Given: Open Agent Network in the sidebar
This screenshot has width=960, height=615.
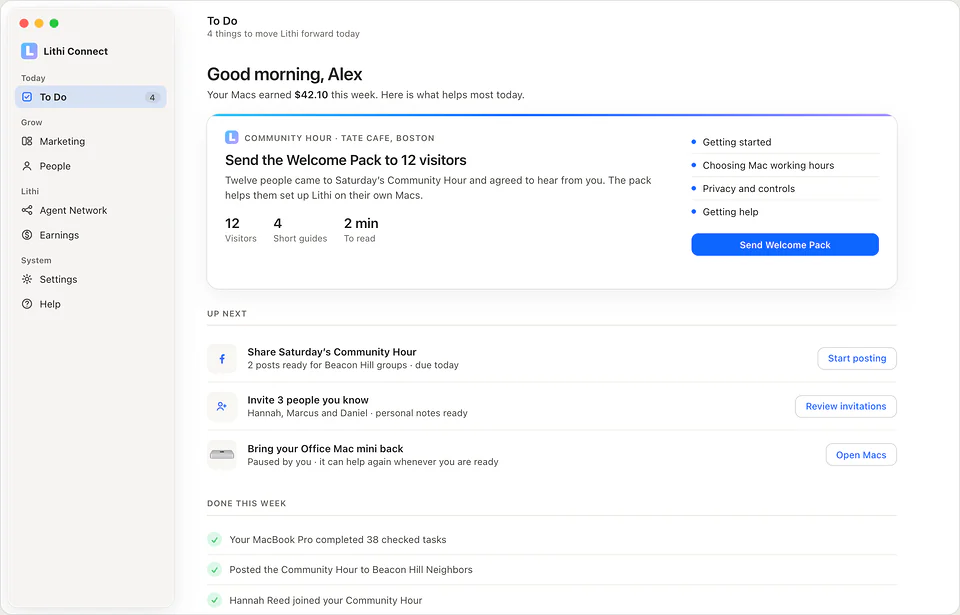Looking at the screenshot, I should pos(91,210).
